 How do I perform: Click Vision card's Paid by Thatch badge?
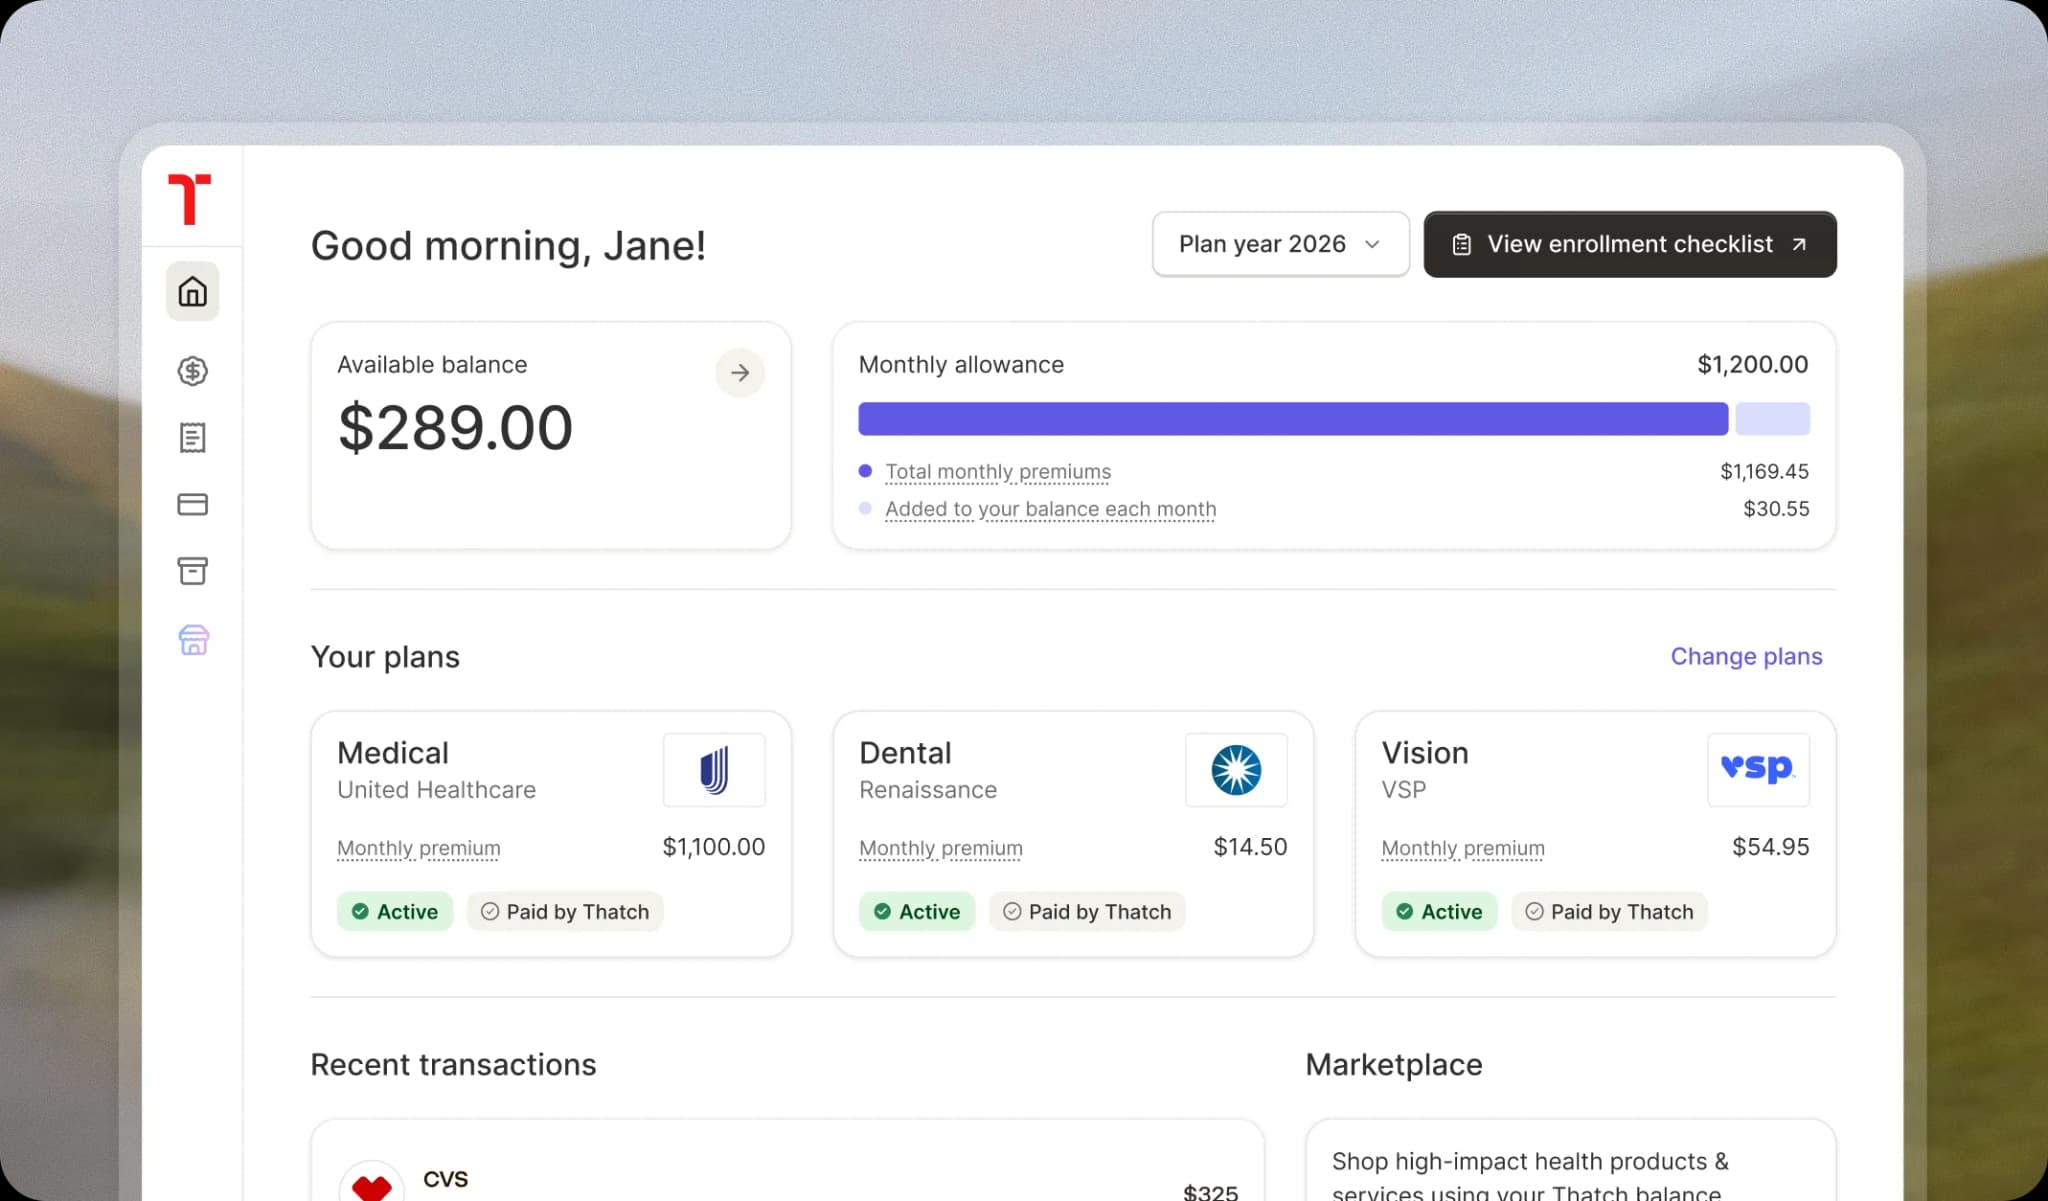(x=1609, y=911)
